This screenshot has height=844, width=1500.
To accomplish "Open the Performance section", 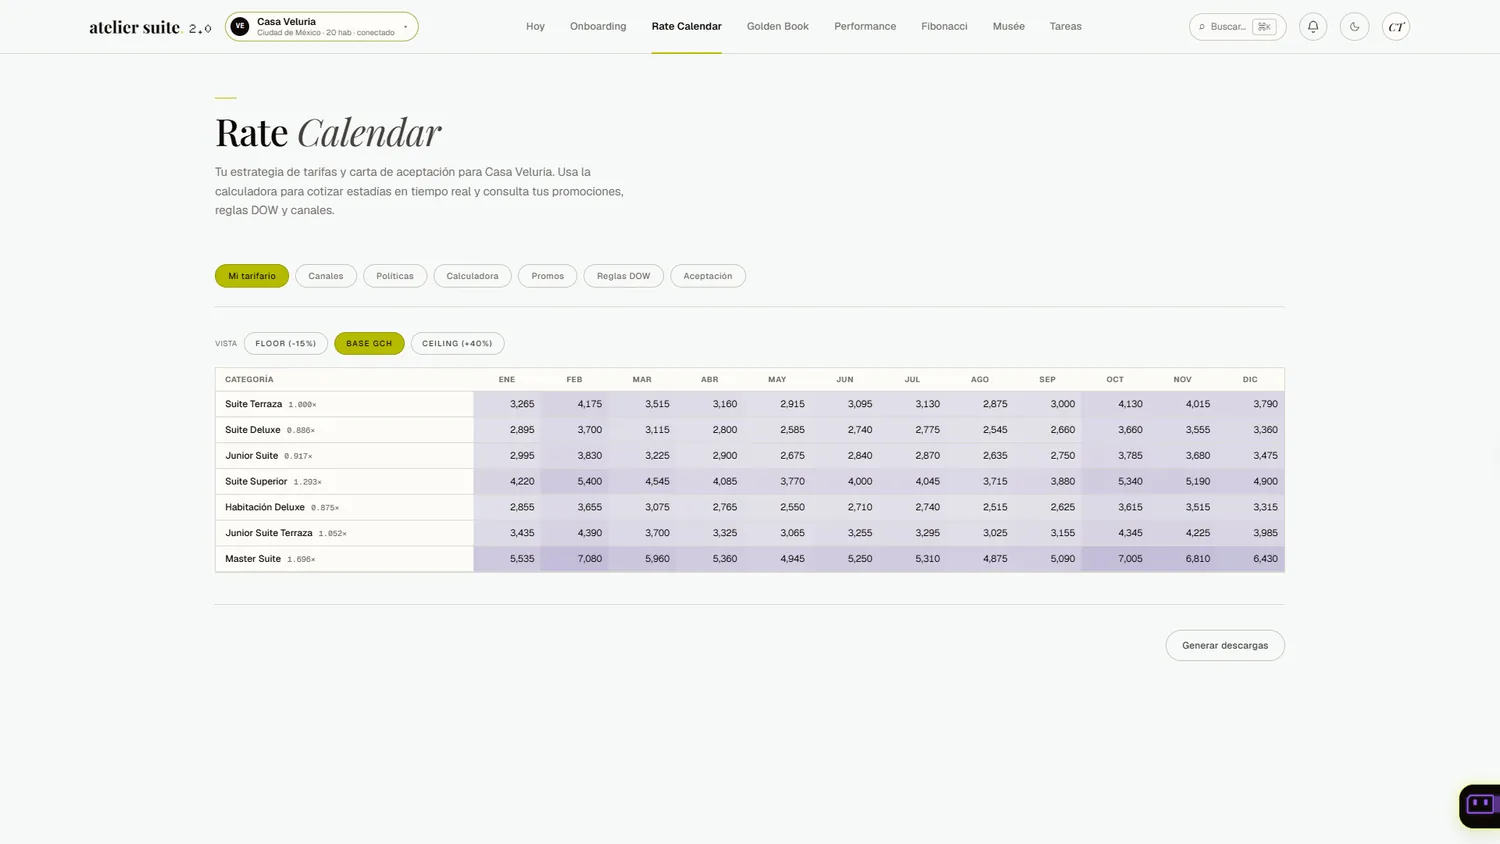I will coord(865,27).
